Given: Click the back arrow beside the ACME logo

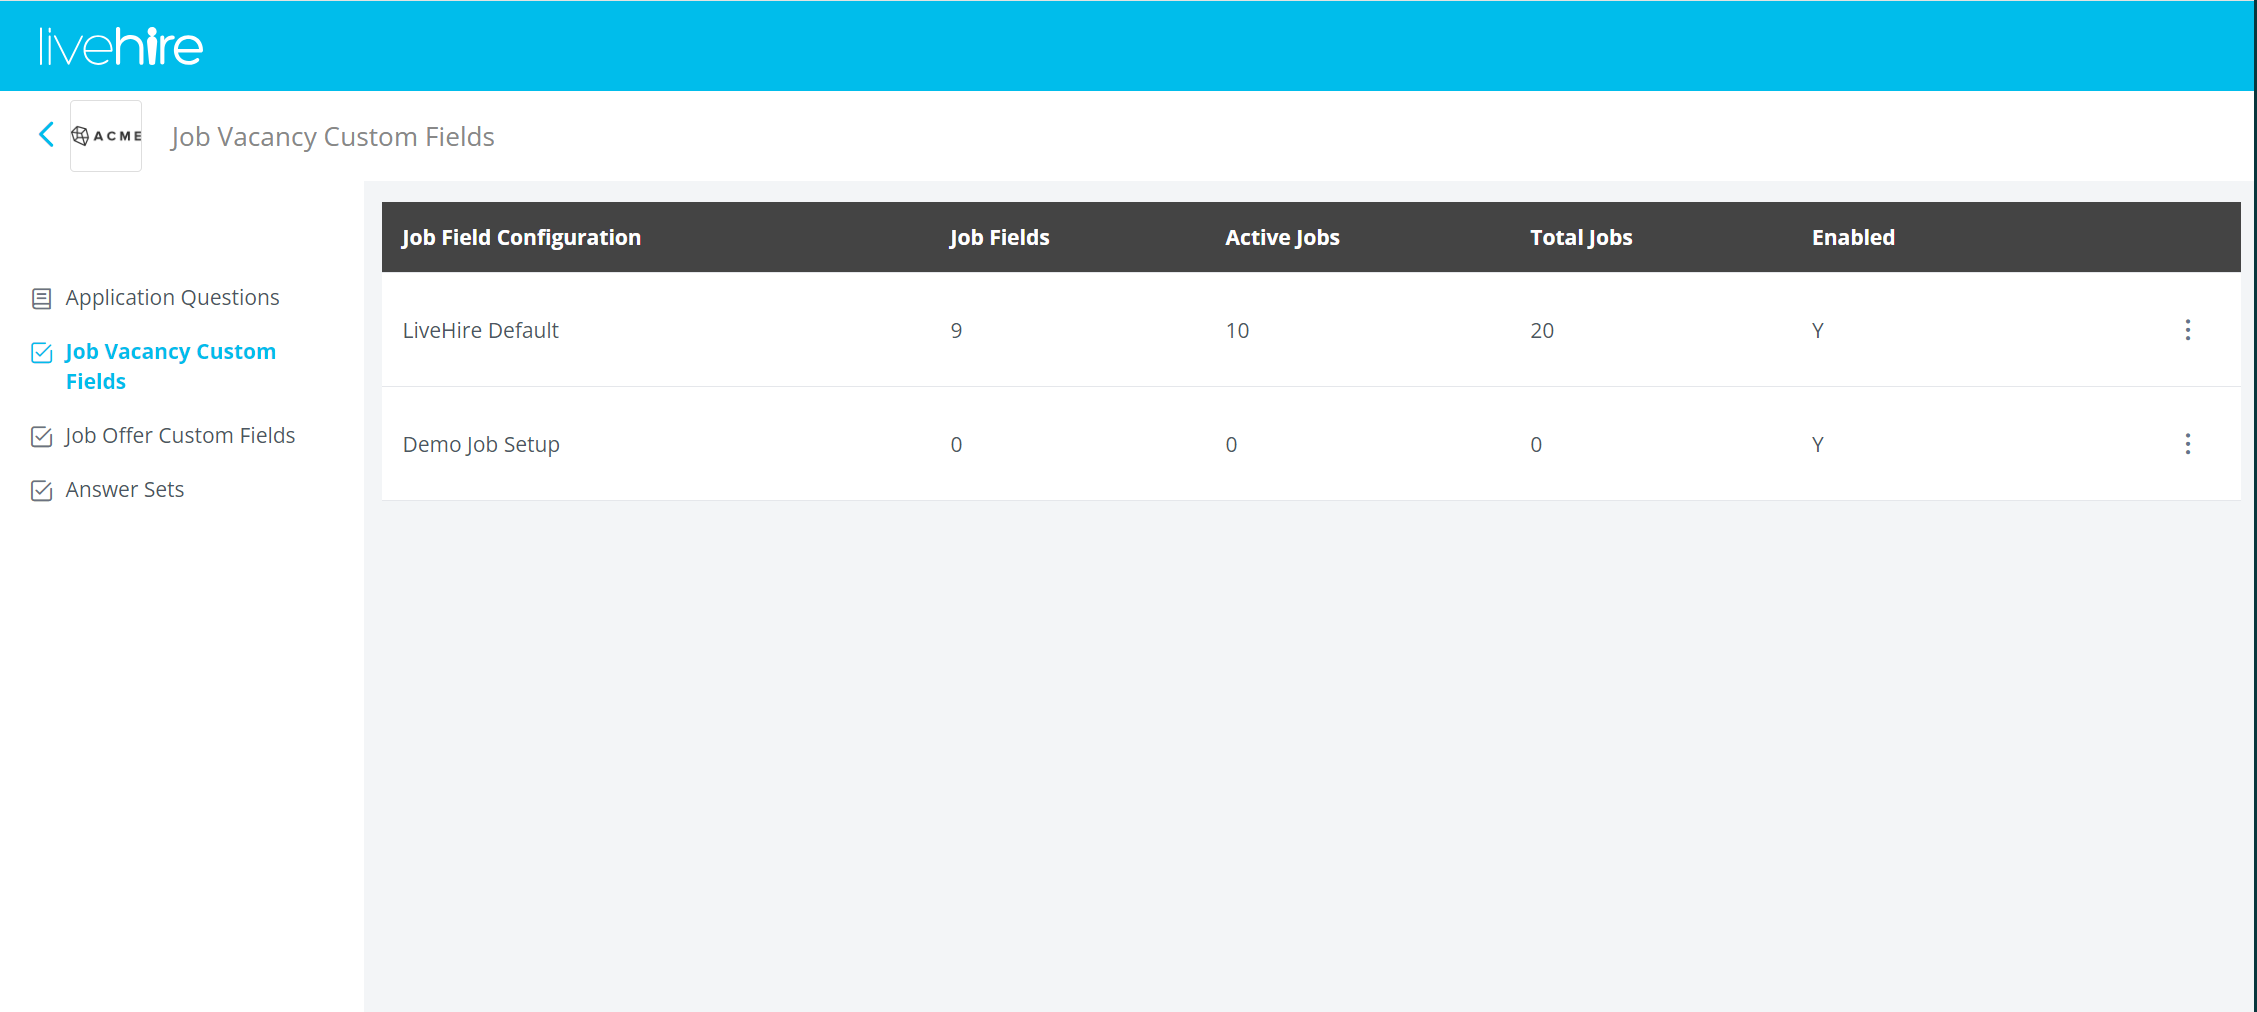Looking at the screenshot, I should tap(45, 134).
